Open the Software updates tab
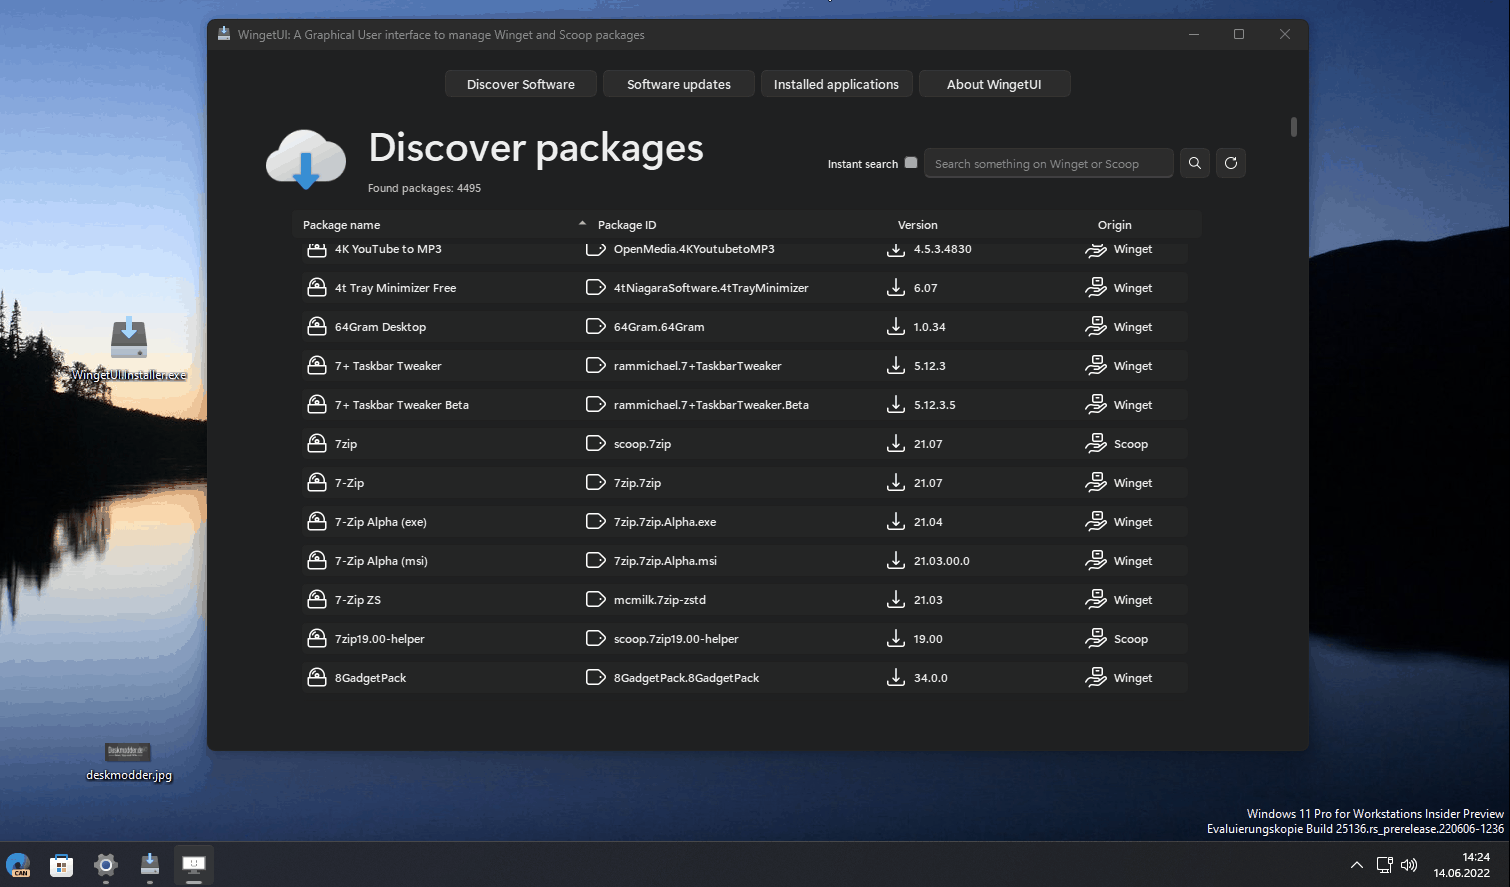Screen dimensions: 1510x887 pyautogui.click(x=679, y=84)
